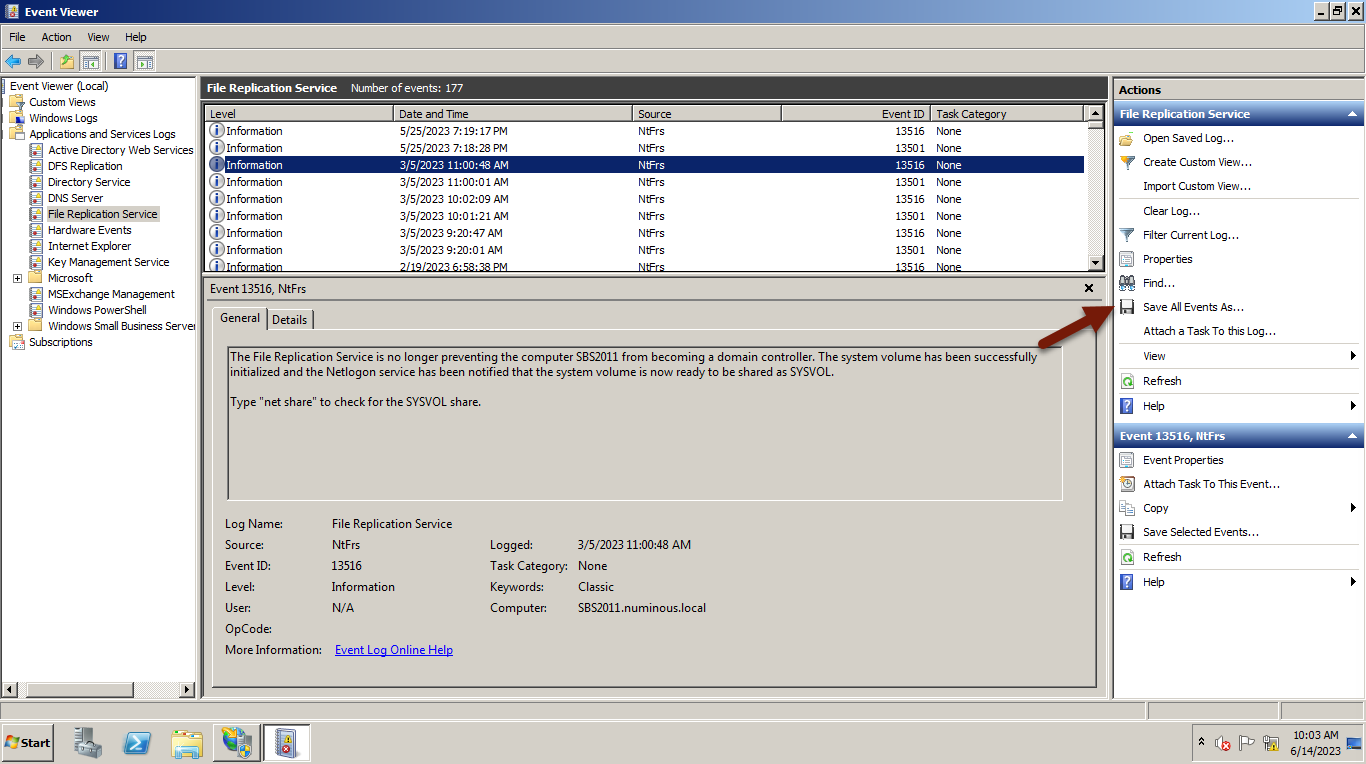Open View submenu in Actions pane
The image size is (1366, 764).
click(x=1238, y=356)
